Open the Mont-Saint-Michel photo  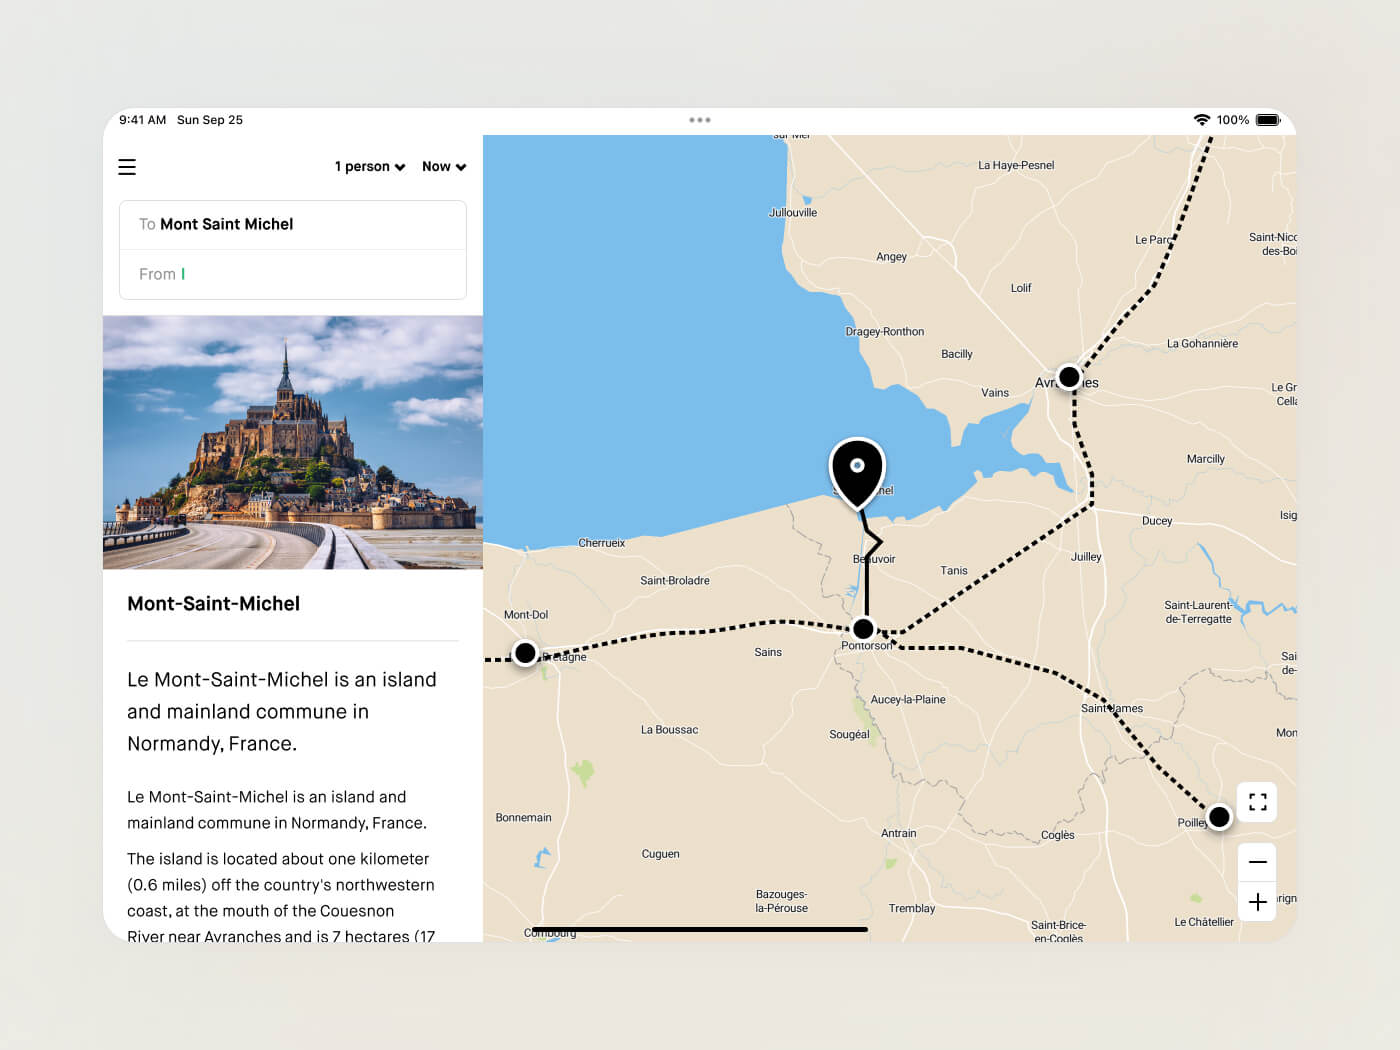[293, 442]
